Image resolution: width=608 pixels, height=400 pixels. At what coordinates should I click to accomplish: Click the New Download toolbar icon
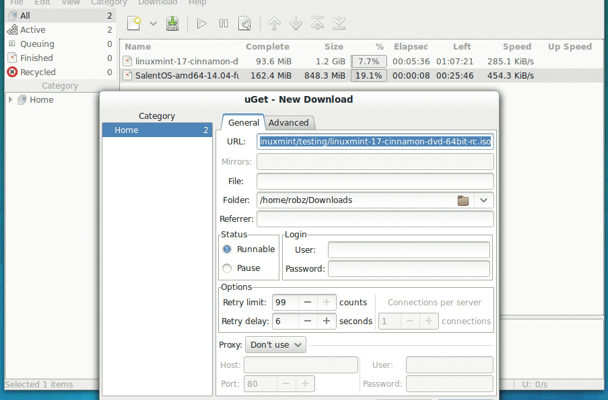134,24
